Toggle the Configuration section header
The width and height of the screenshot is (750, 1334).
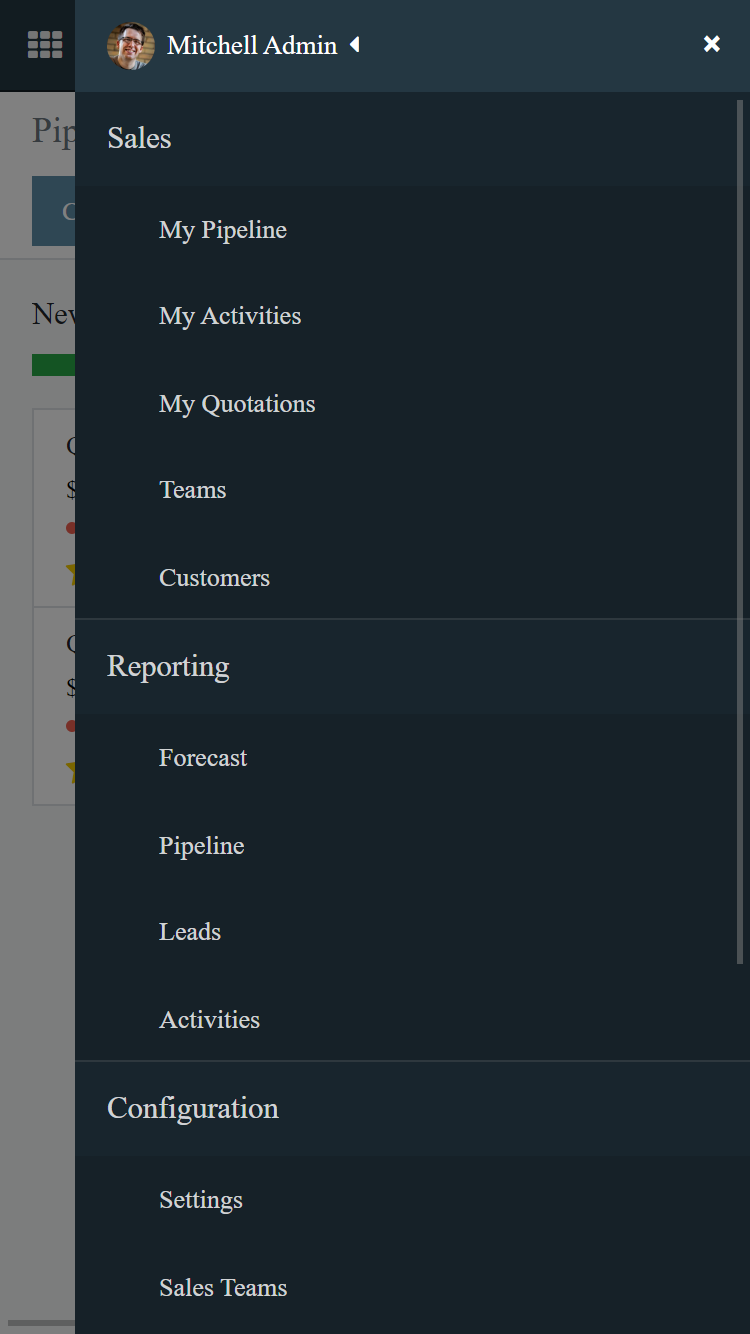(192, 1108)
